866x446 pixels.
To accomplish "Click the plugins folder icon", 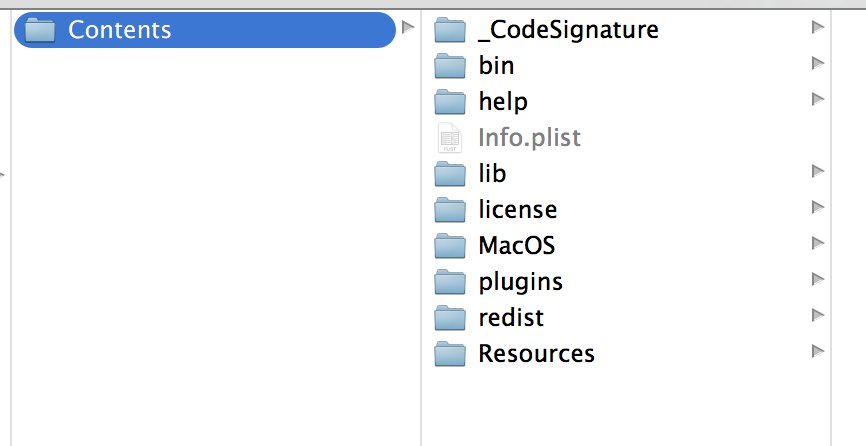I will [x=451, y=282].
